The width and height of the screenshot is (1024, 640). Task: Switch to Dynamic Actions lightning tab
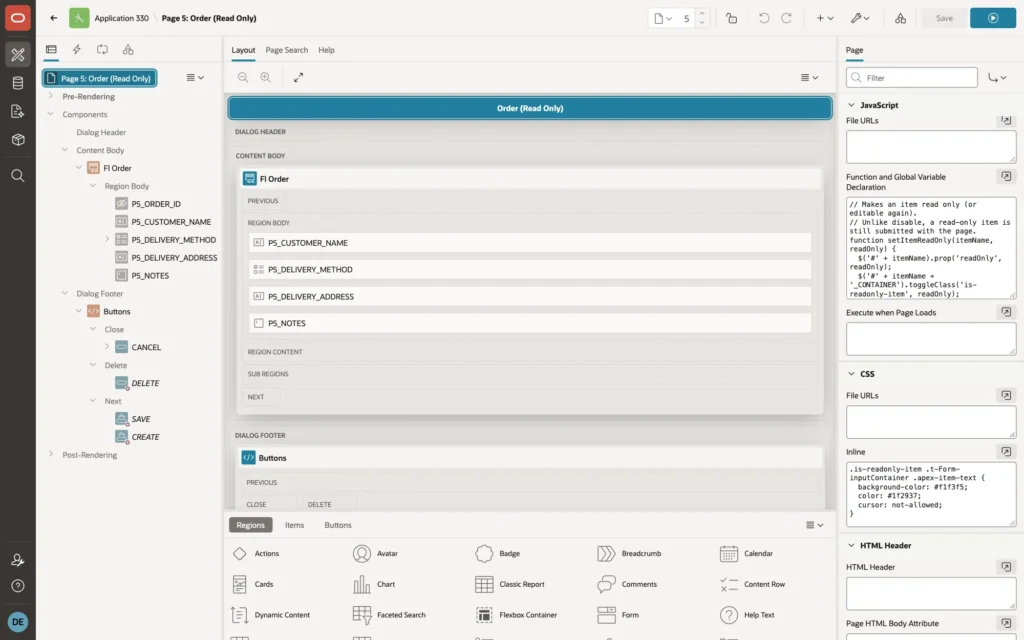pos(76,50)
